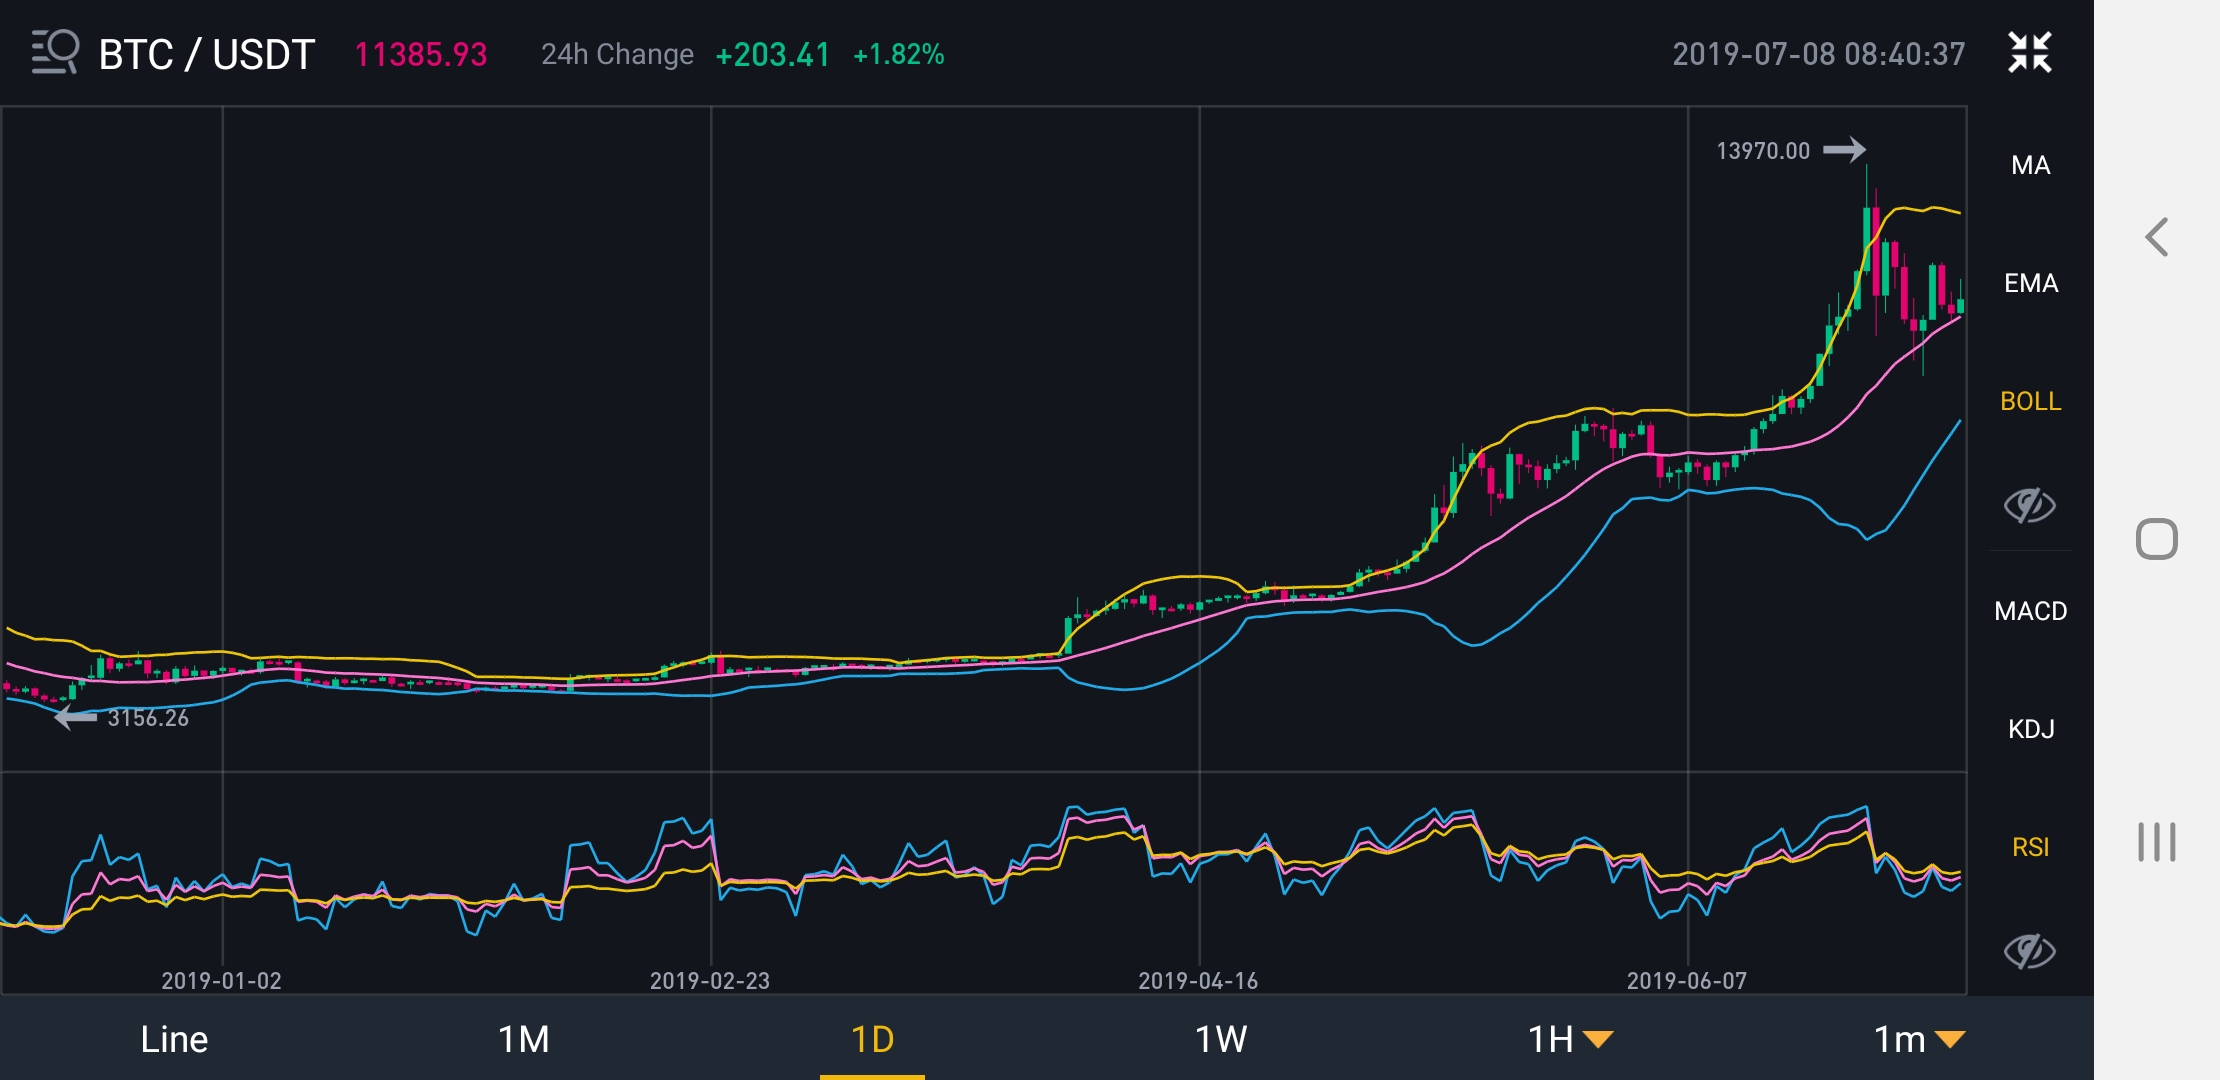Click the 3156.26 low price arrow

(x=76, y=717)
